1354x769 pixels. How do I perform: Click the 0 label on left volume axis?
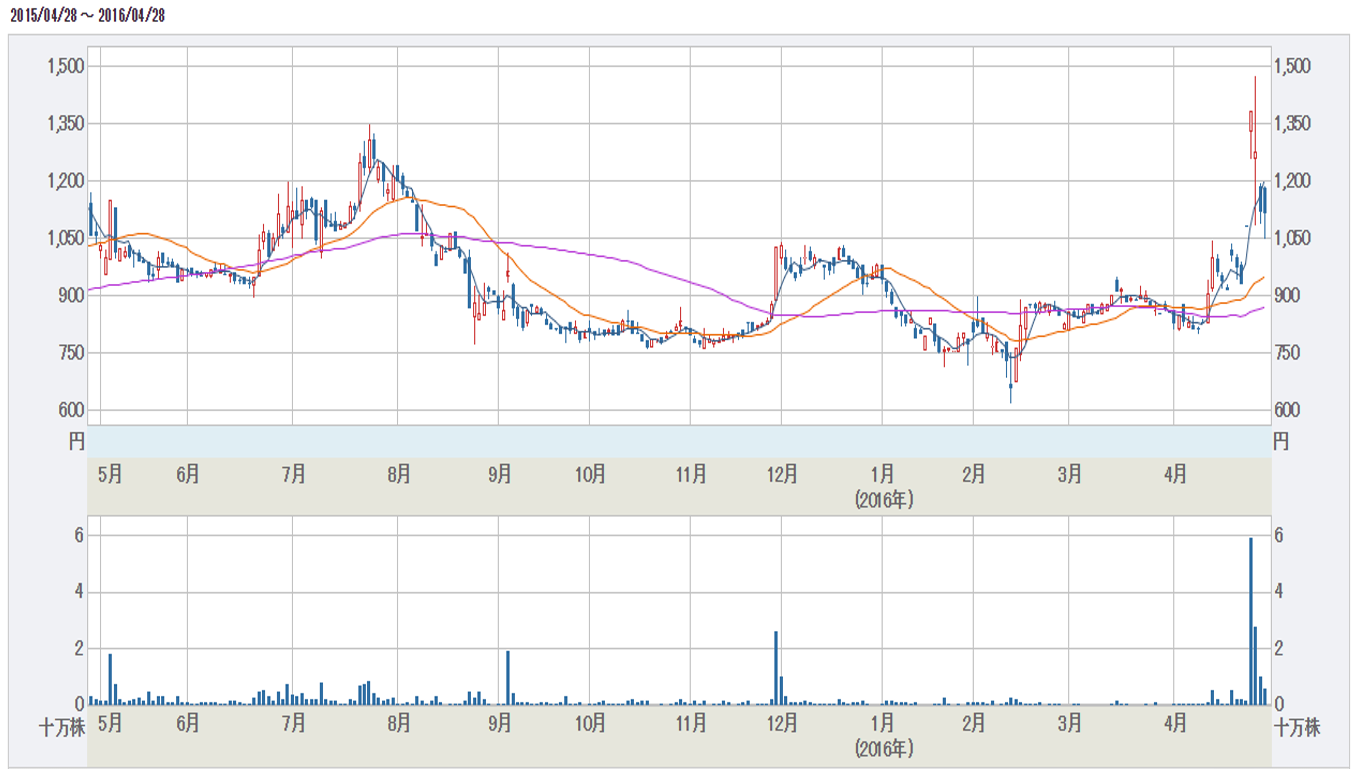tap(77, 704)
